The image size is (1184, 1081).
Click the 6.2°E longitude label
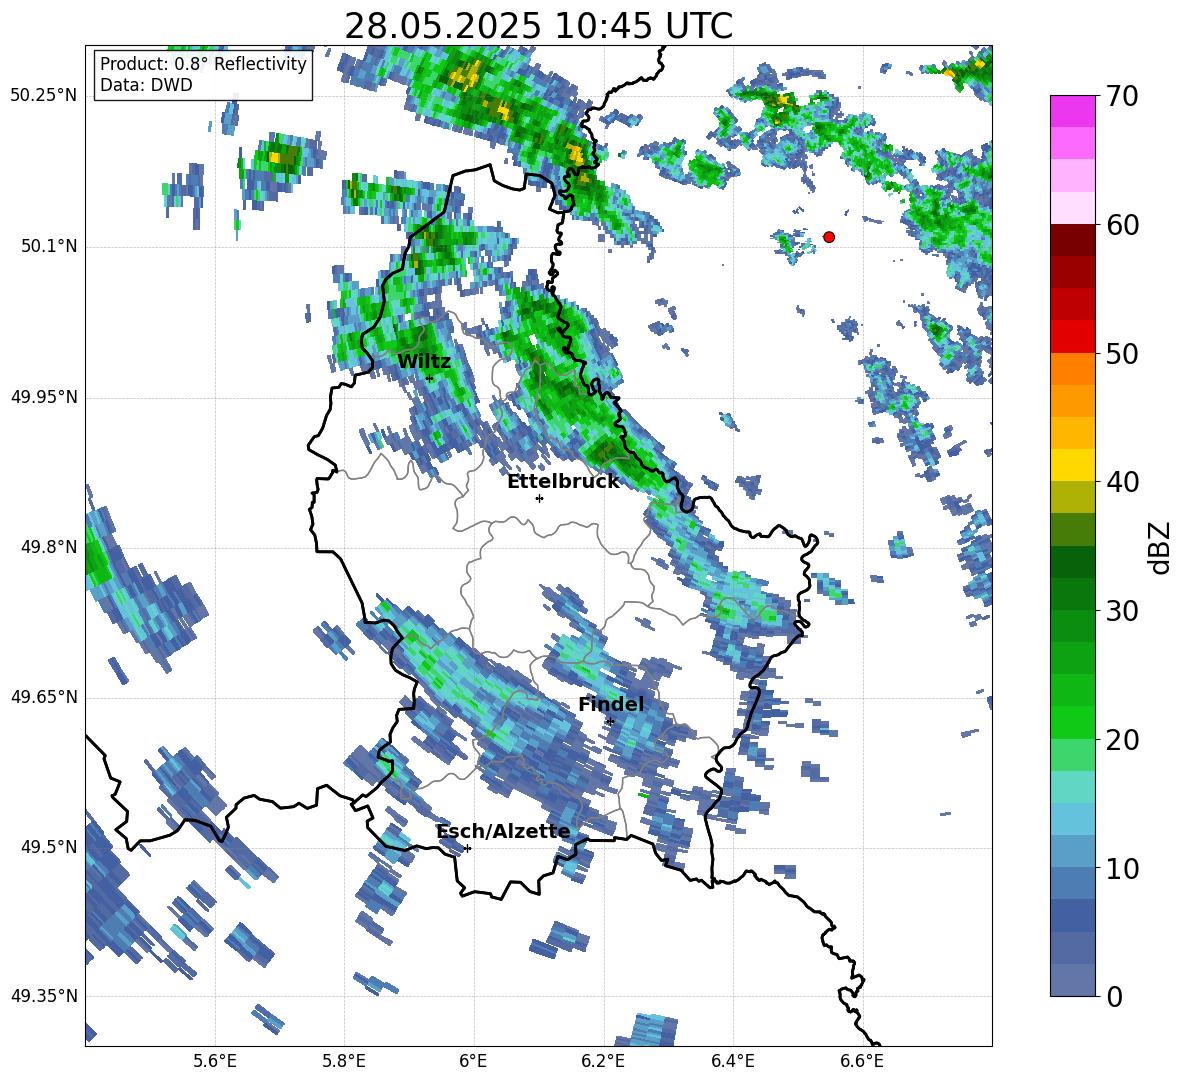603,1061
